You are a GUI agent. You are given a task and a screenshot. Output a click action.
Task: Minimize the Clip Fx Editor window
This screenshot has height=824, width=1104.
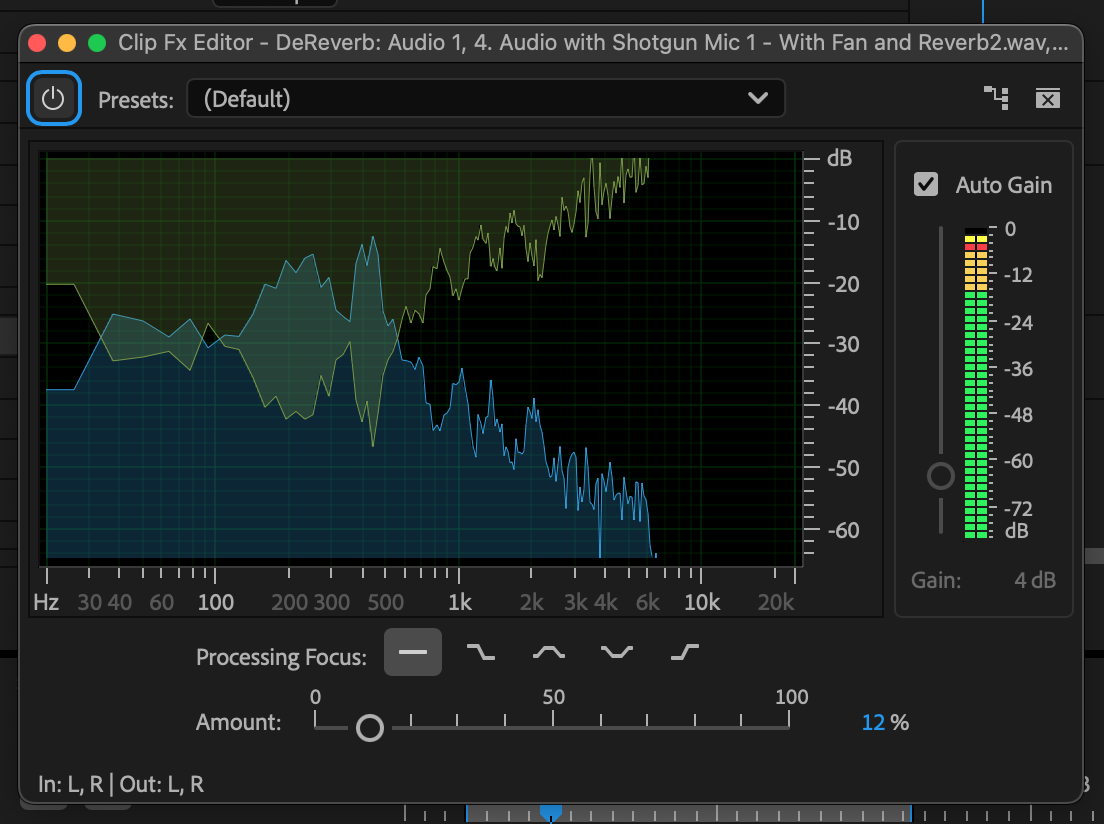point(67,43)
